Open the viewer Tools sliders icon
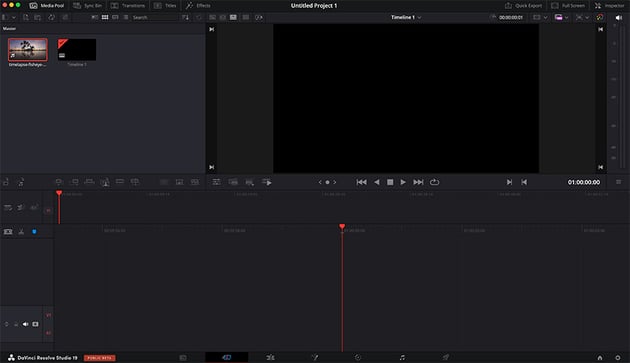Screen dimensions: 630x363 click(216, 182)
